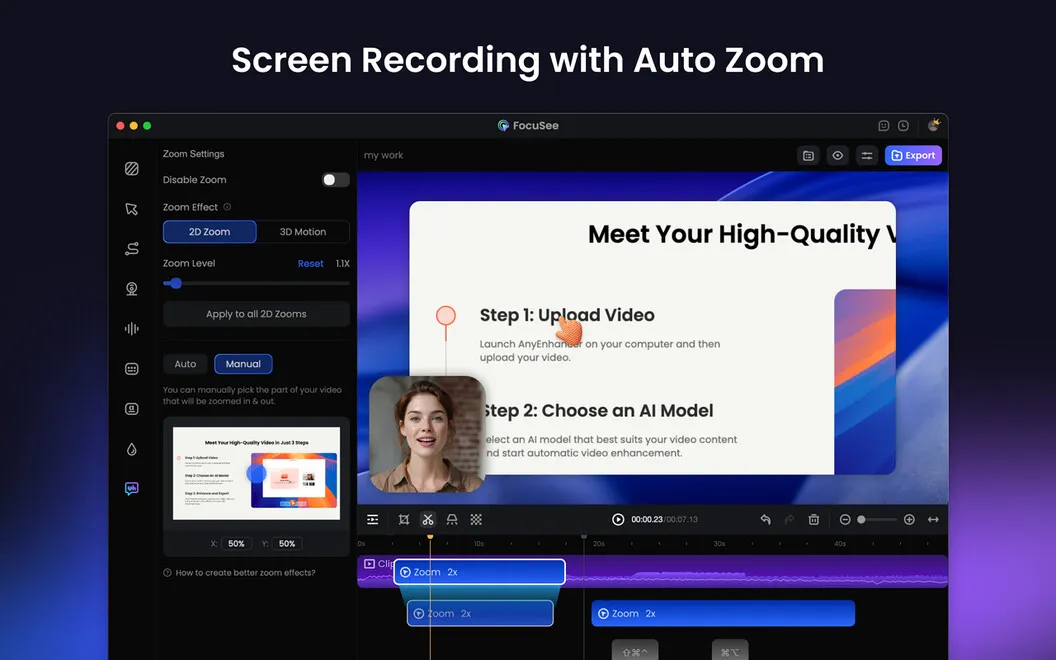This screenshot has width=1056, height=660.
Task: Toggle the timeline tracks panel icon
Action: (372, 519)
